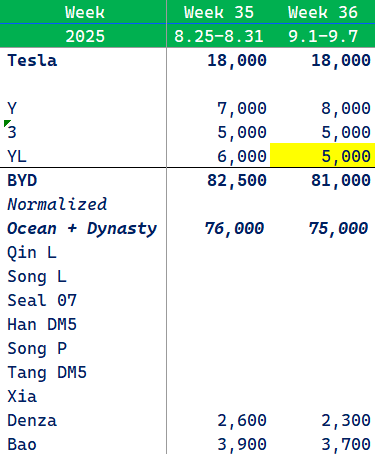Click the 'Tang DM5' row label
Image resolution: width=375 pixels, height=454 pixels.
[47, 373]
